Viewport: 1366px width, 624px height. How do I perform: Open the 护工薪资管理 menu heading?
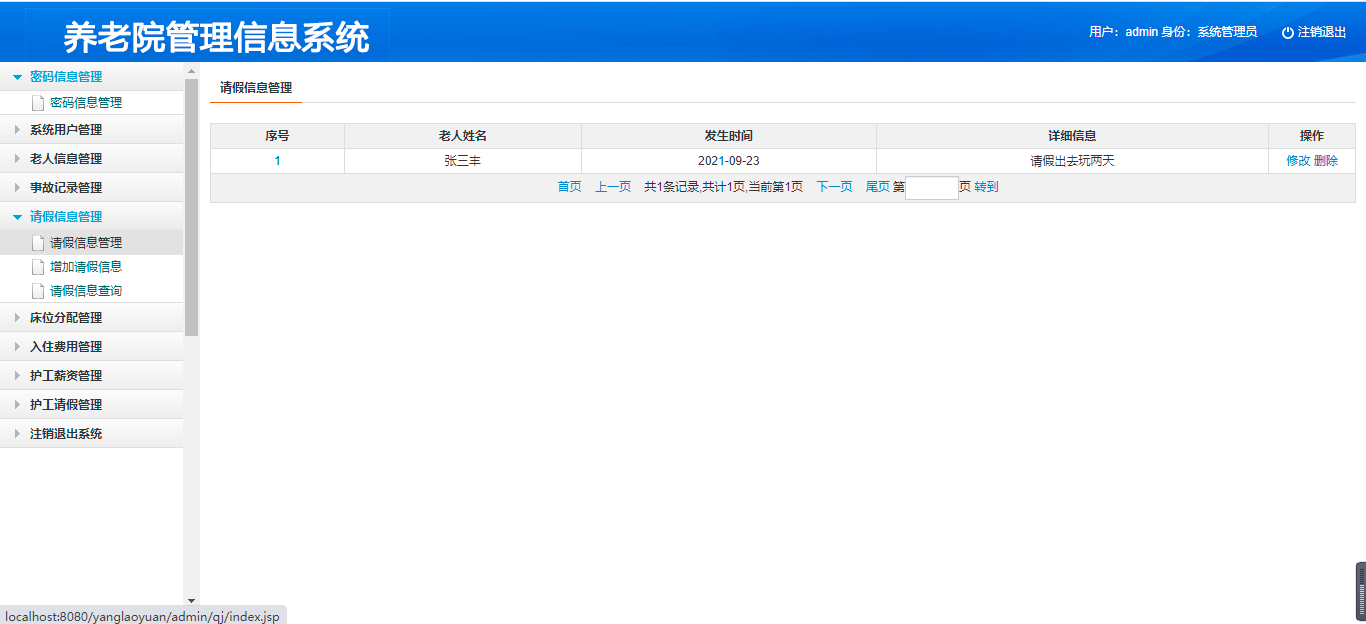tap(66, 376)
